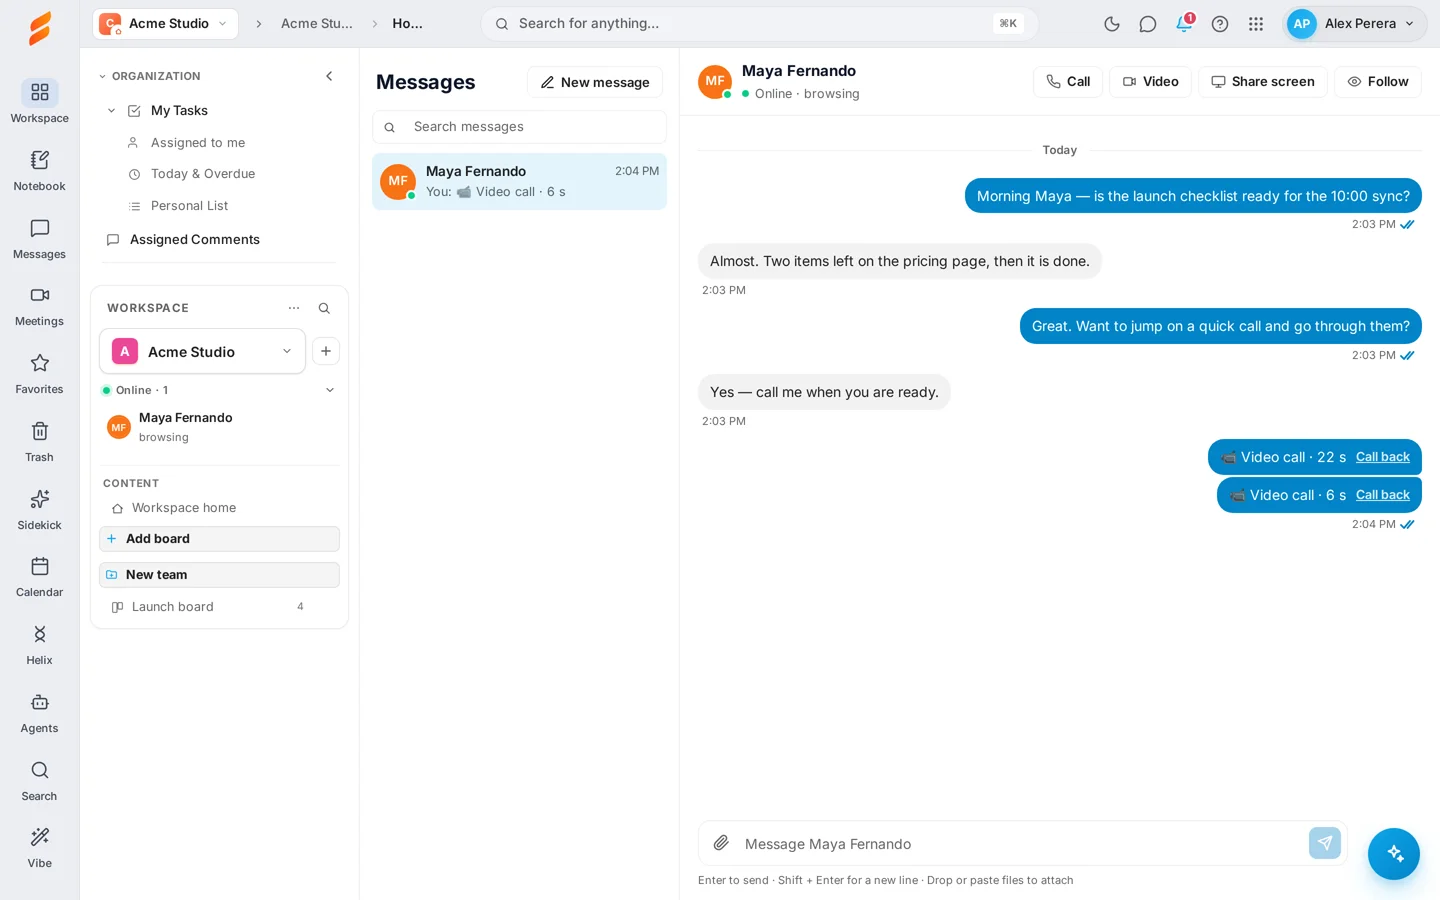Open workspace panel more options ellipsis
1440x900 pixels.
click(294, 308)
